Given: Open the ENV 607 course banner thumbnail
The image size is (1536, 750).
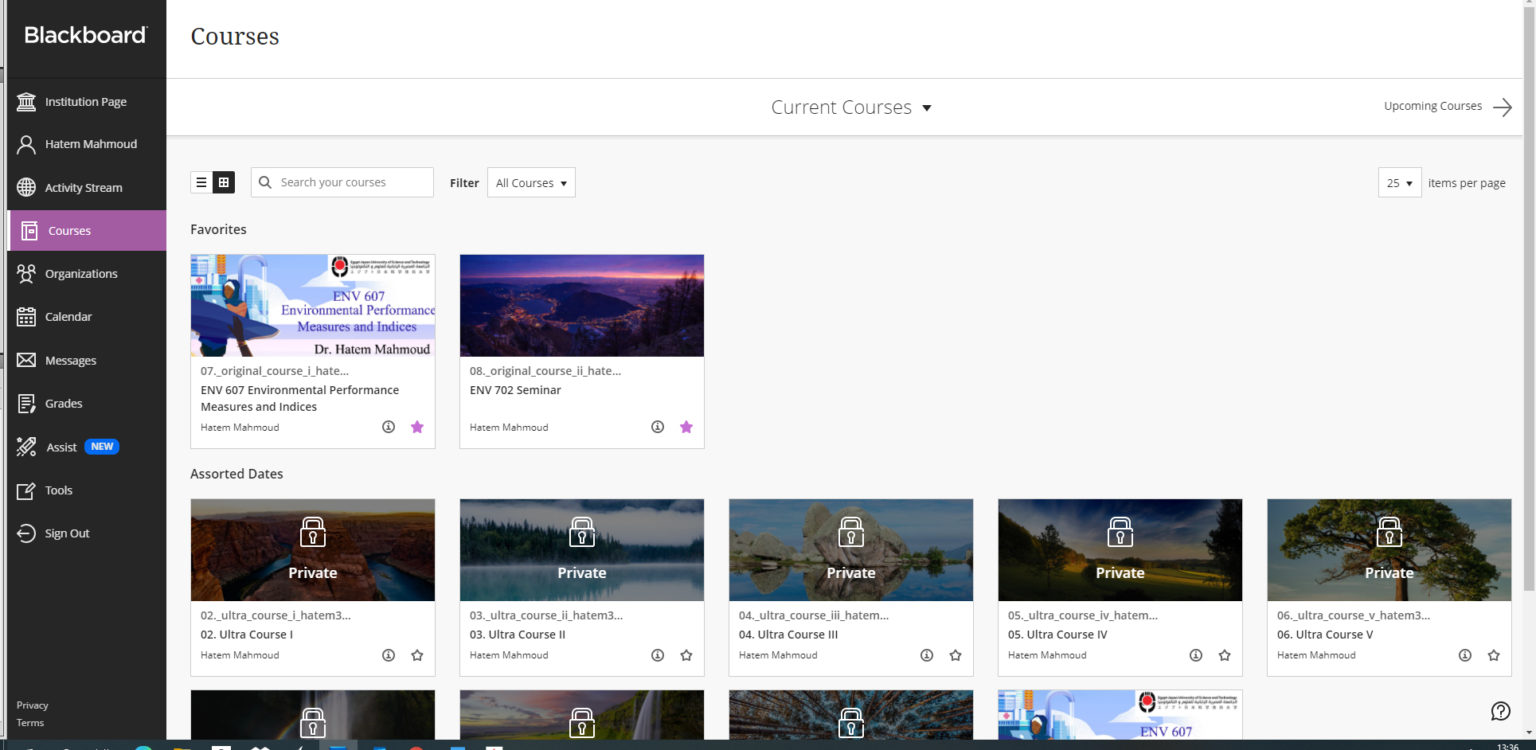Looking at the screenshot, I should (x=313, y=305).
